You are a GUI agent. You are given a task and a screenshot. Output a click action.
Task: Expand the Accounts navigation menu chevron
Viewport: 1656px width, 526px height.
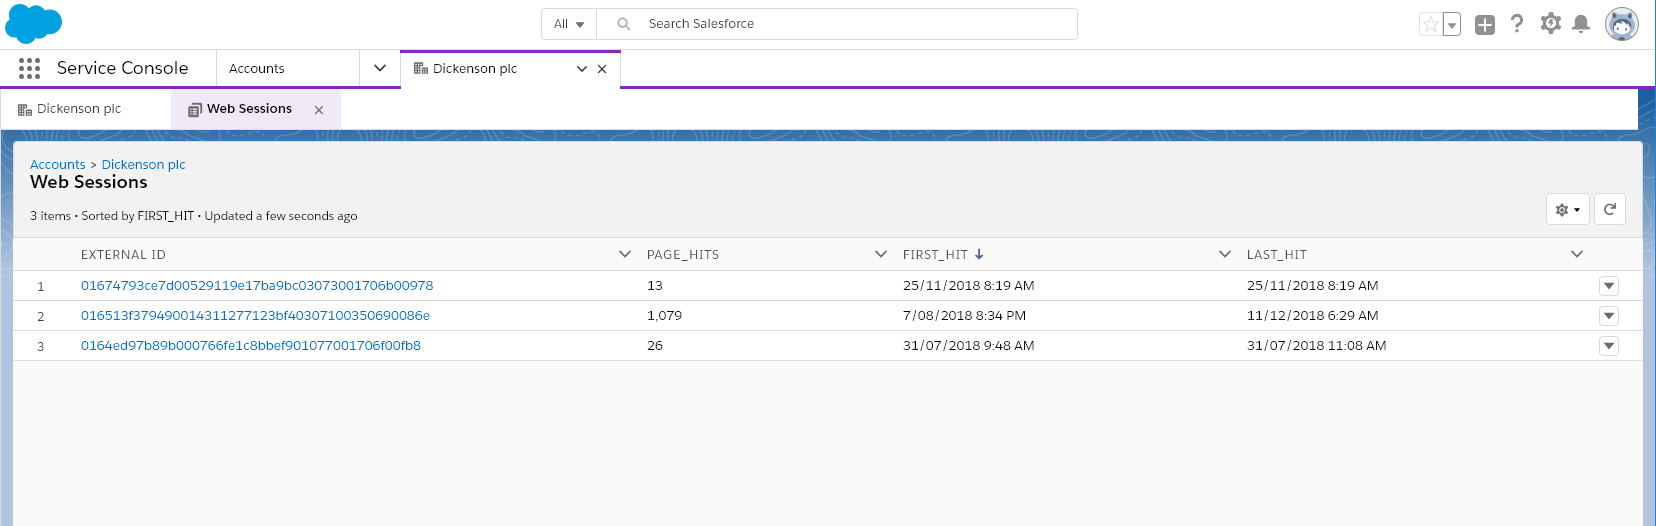[380, 68]
